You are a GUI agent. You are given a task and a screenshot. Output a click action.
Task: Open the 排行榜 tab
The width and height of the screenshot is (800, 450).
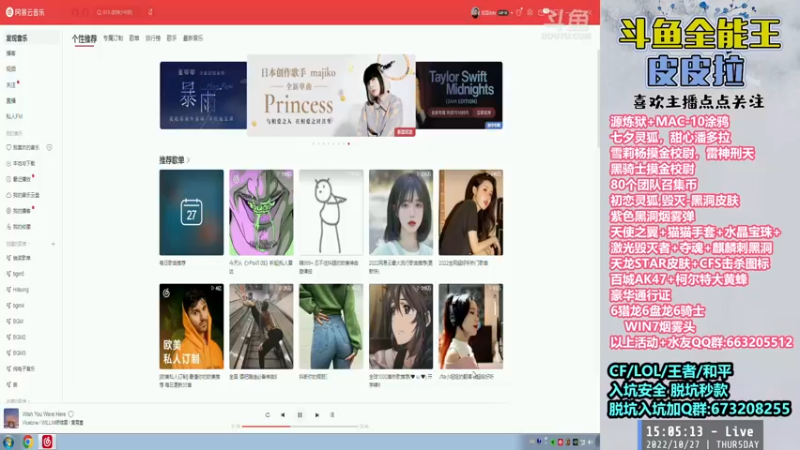pos(153,38)
